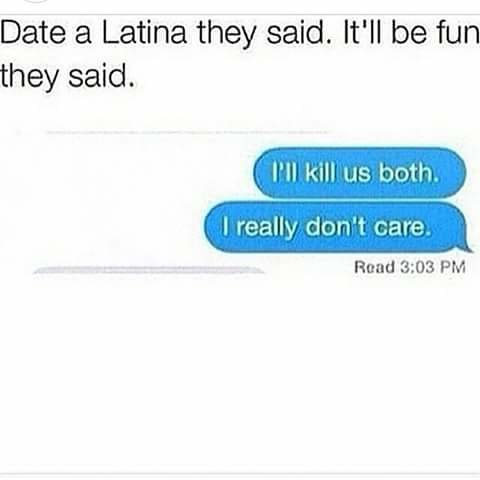
Task: Click the divider line above the caption
Action: tap(240, 14)
